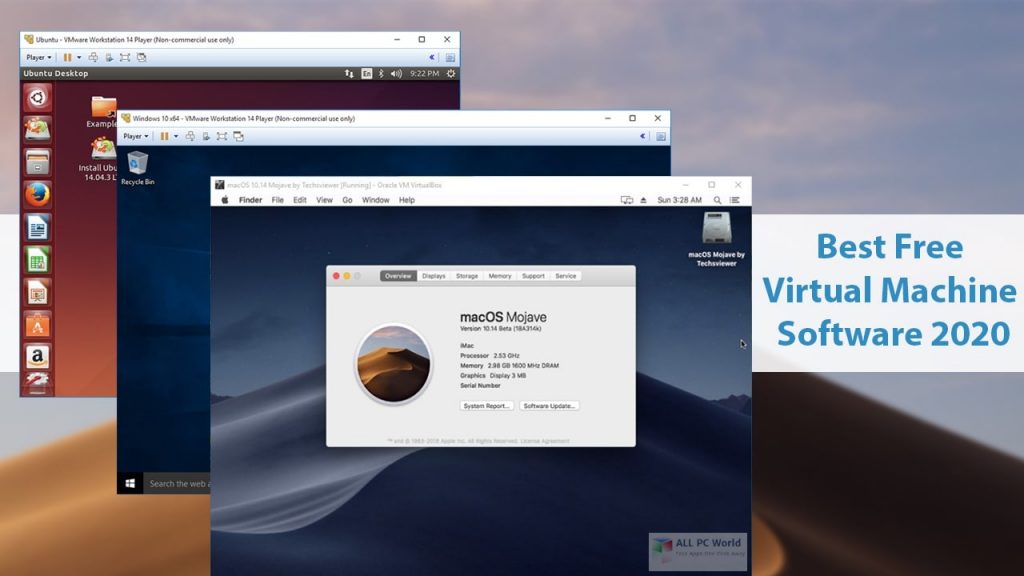
Task: Click the eject icon in macOS menu bar
Action: tap(643, 200)
